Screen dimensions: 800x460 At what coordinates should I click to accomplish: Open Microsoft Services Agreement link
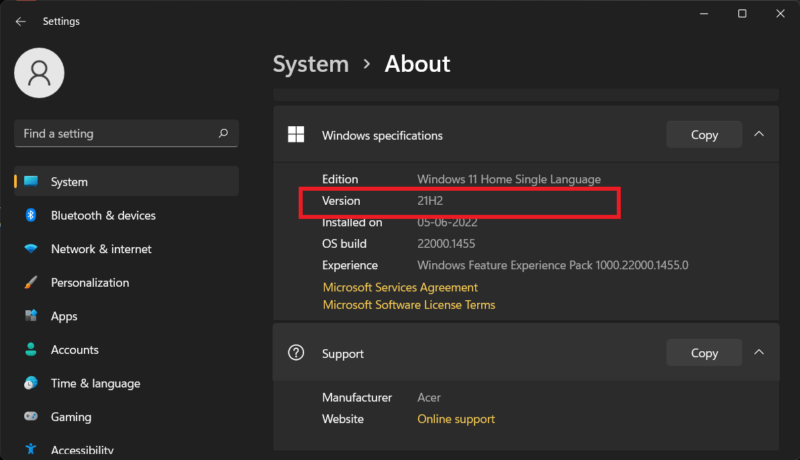pos(400,287)
